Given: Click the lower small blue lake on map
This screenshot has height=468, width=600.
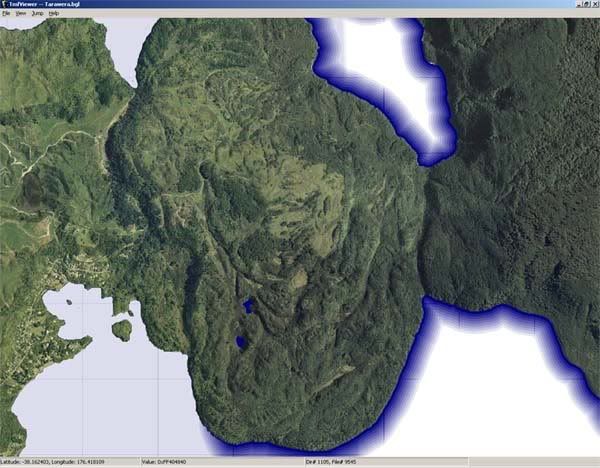Looking at the screenshot, I should [241, 342].
